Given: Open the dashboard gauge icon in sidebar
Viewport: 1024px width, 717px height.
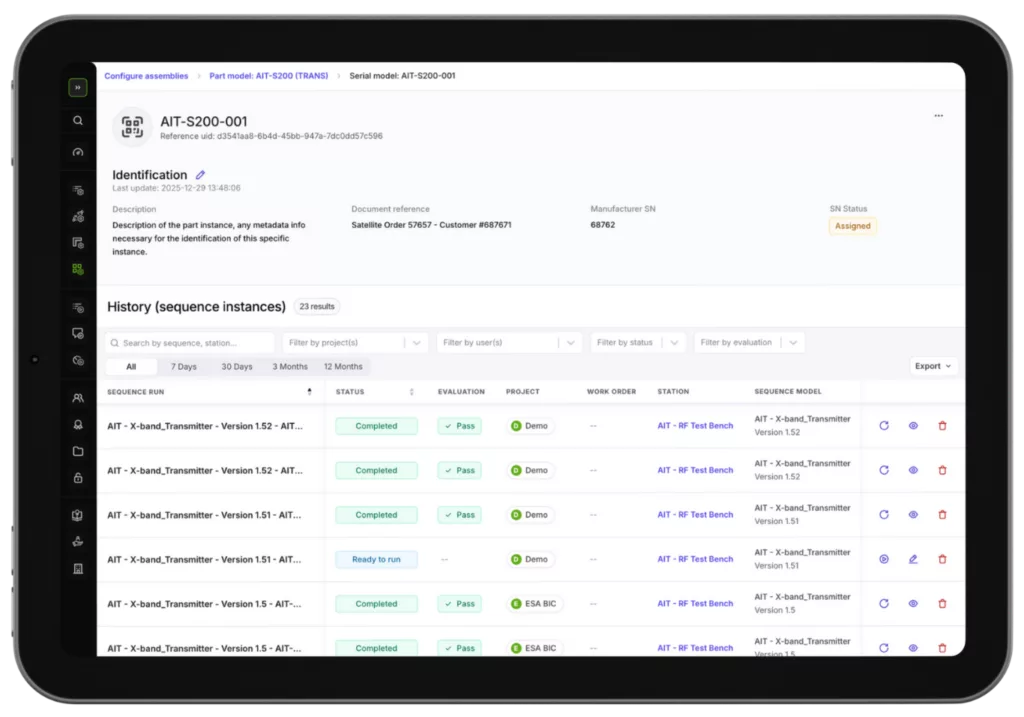Looking at the screenshot, I should point(78,152).
